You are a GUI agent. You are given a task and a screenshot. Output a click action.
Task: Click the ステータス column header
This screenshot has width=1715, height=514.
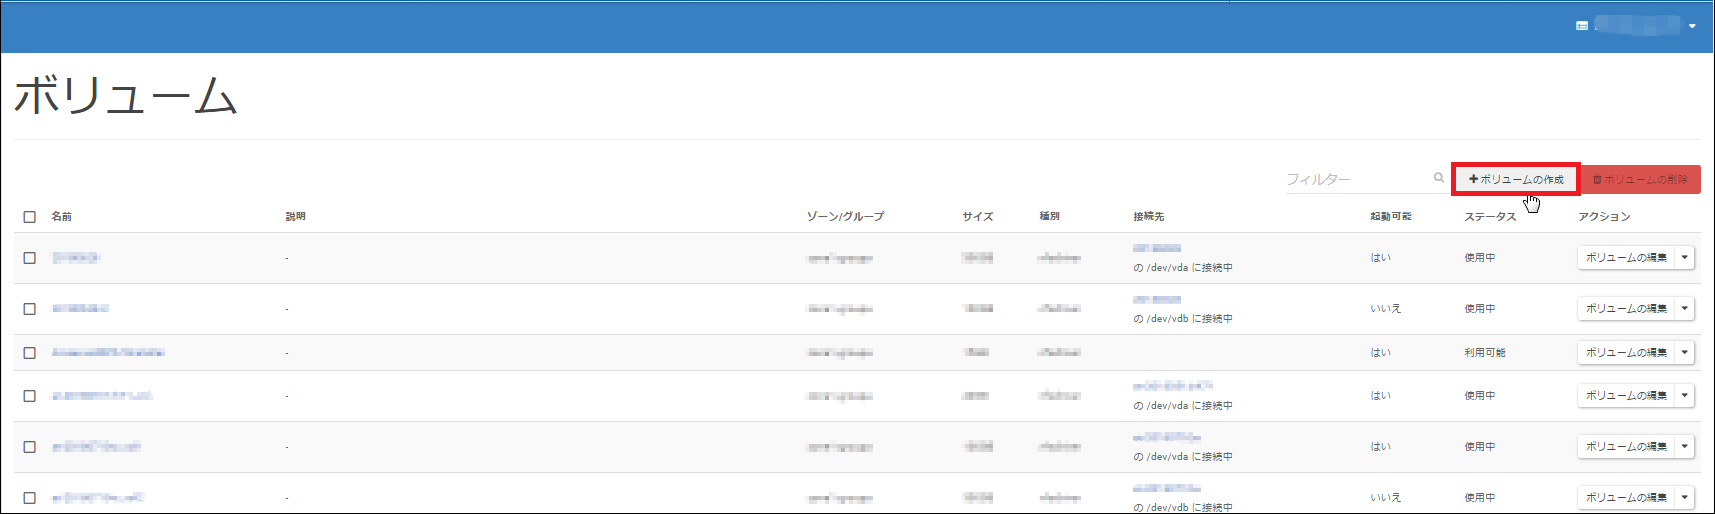(x=1490, y=217)
